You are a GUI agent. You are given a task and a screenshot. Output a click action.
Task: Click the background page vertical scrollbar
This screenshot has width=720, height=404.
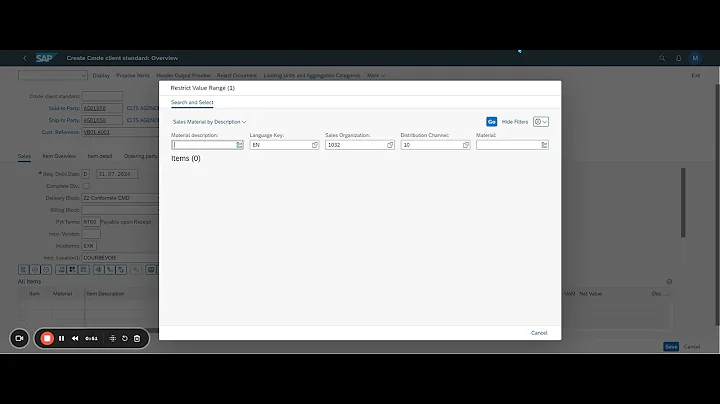click(717, 204)
